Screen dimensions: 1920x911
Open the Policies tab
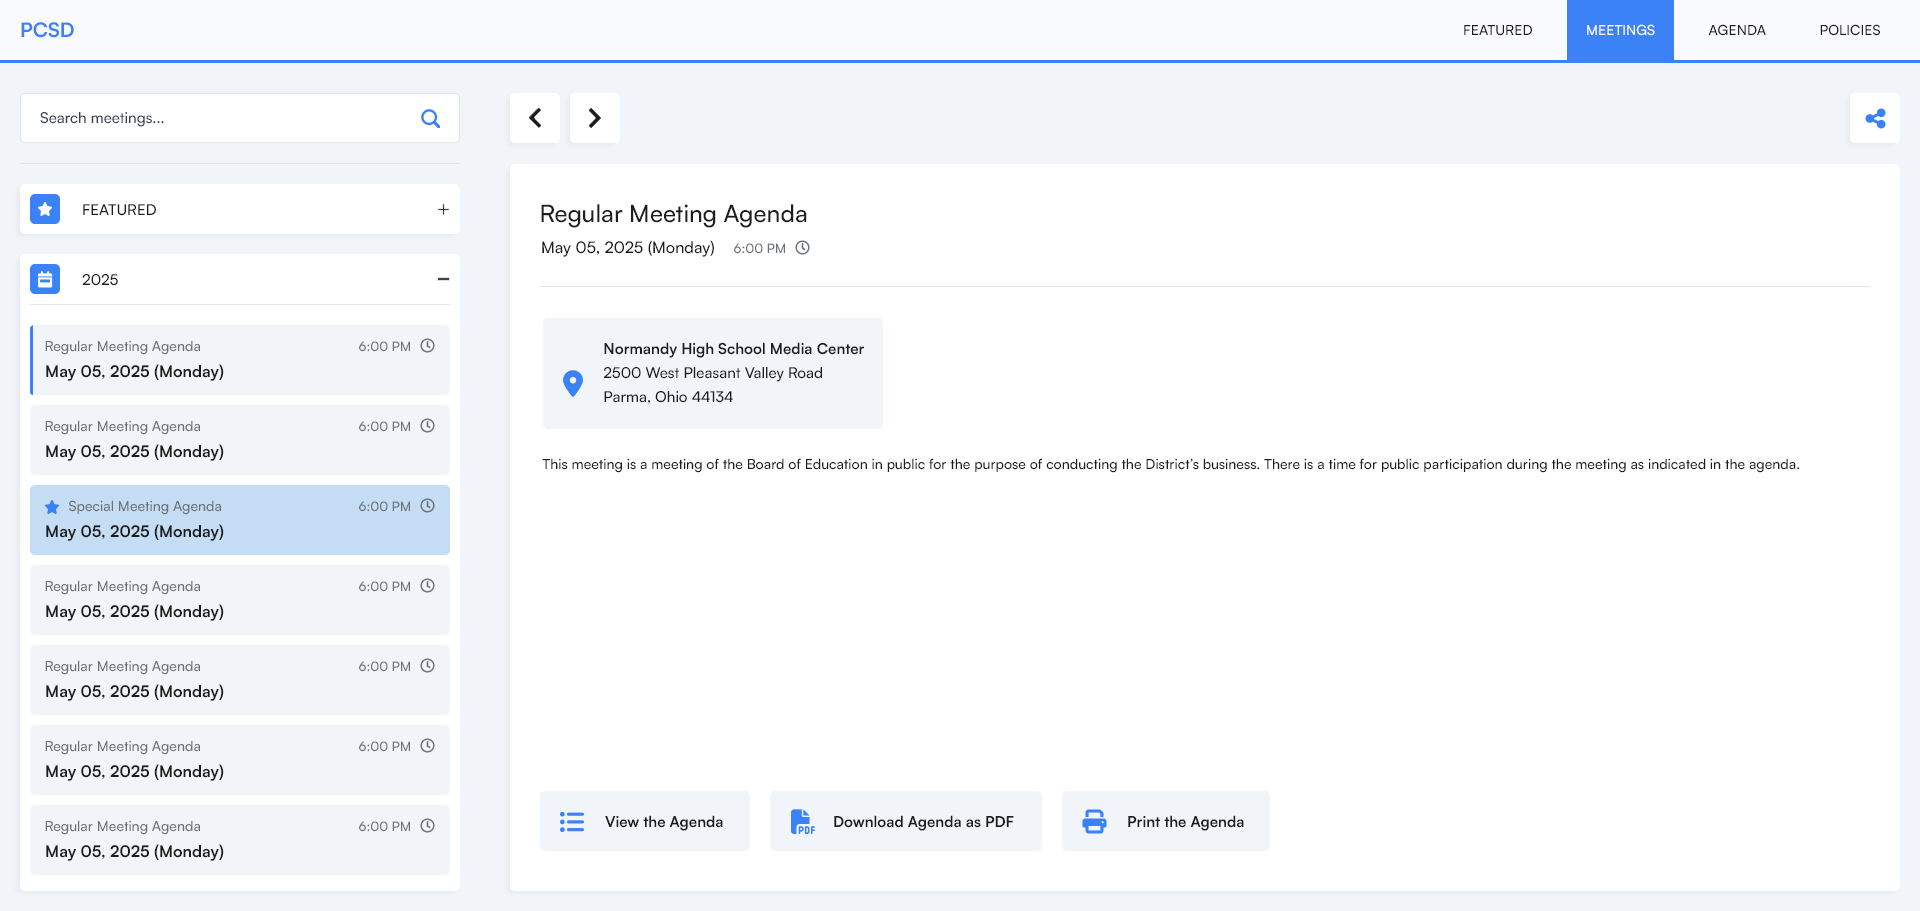coord(1849,30)
